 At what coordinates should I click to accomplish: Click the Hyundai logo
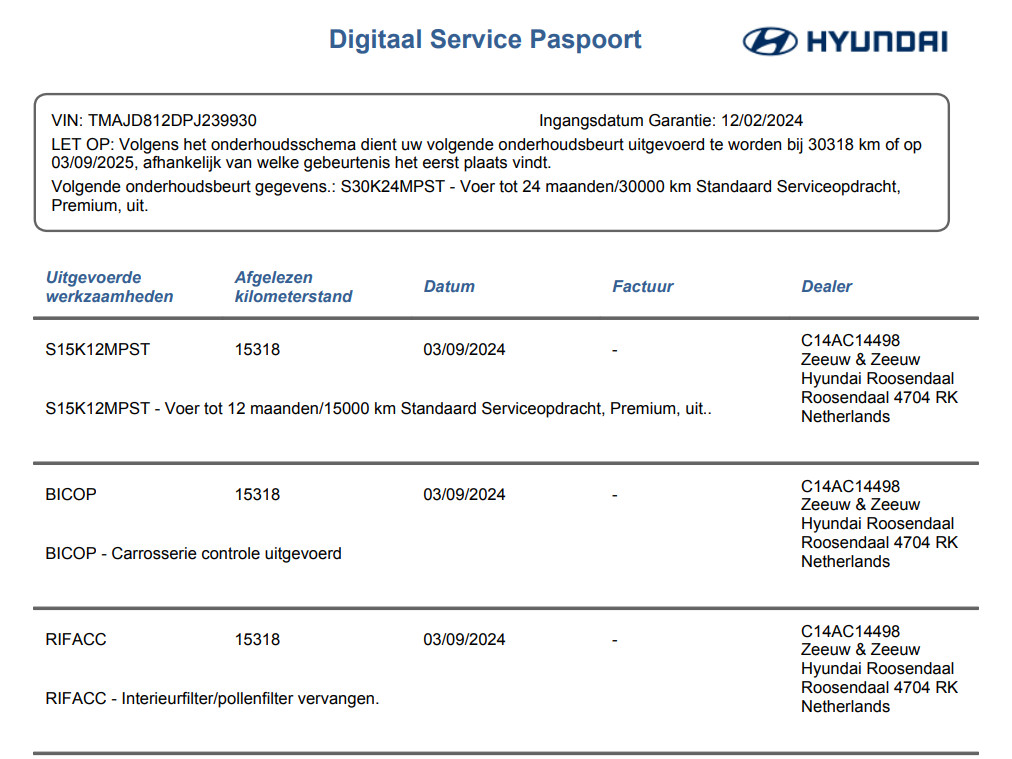[844, 41]
